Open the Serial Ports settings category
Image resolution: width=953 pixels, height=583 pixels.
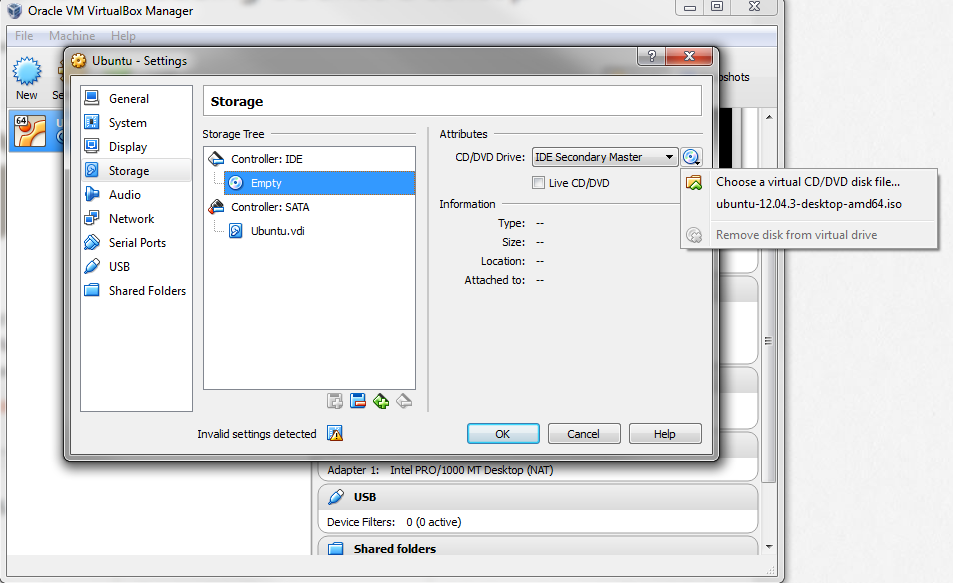(136, 243)
